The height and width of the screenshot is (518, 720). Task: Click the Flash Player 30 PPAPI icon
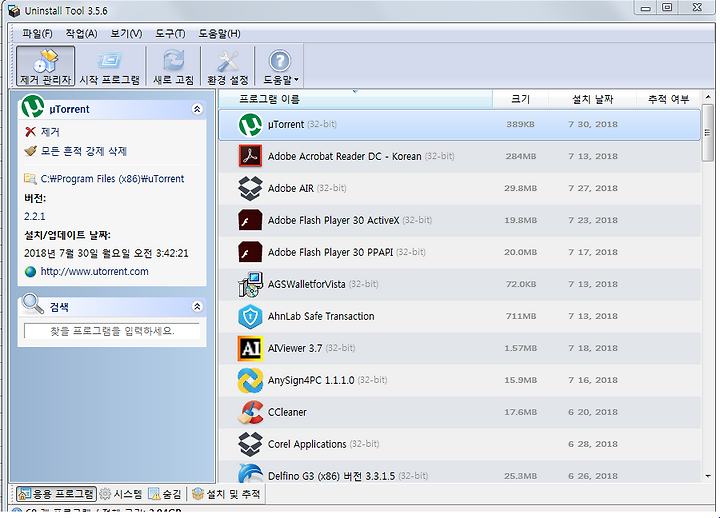(x=250, y=252)
